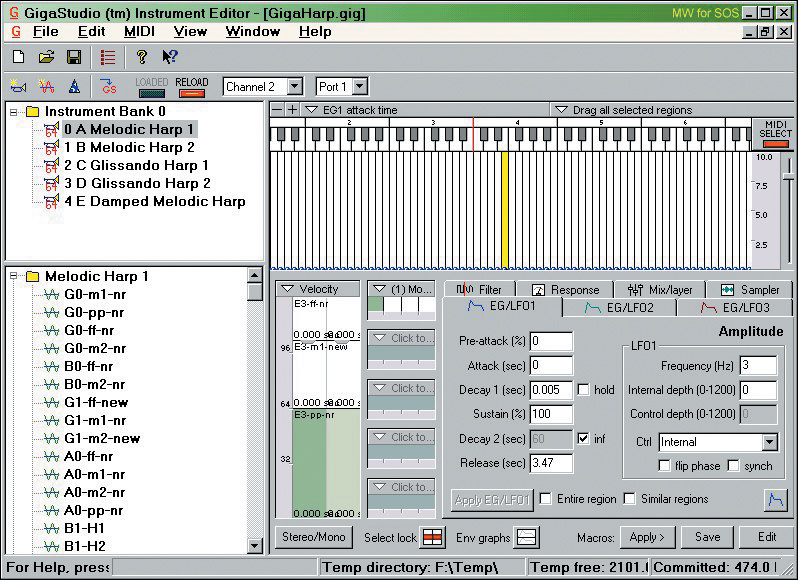Save using the floppy disk icon
Screen dimensions: 798x580
tap(73, 58)
